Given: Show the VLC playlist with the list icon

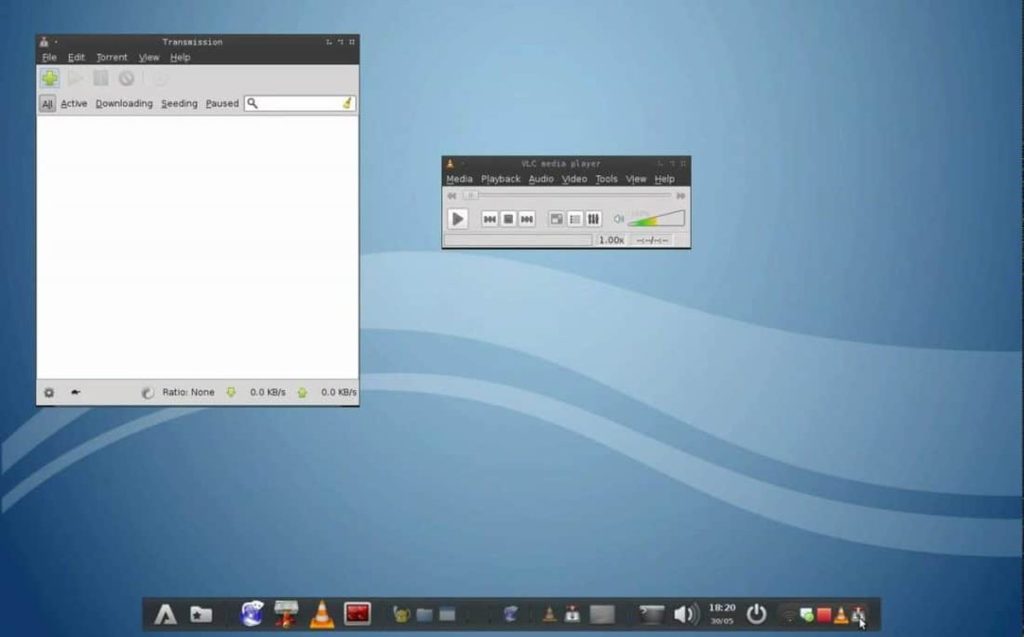Looking at the screenshot, I should coord(573,219).
